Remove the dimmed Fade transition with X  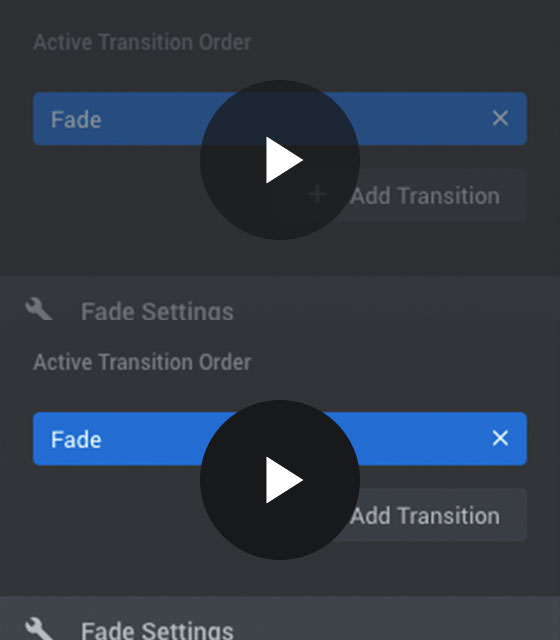(x=500, y=118)
